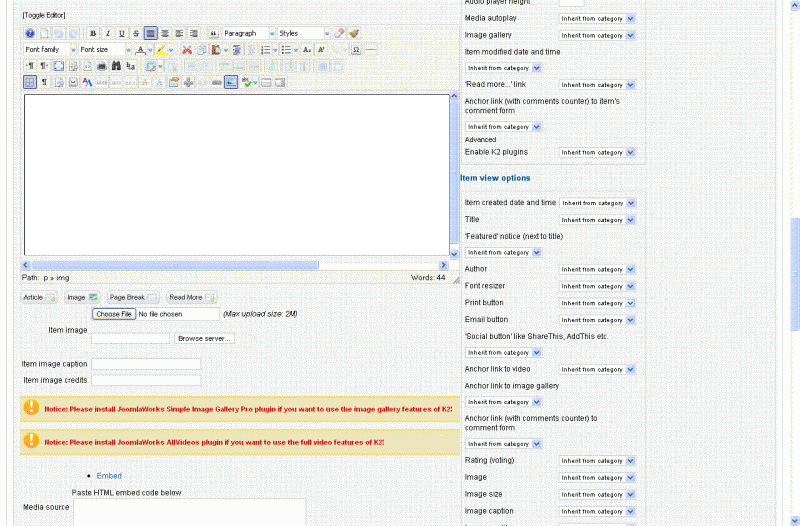Click the yellow highlight color icon
The image size is (800, 526).
[161, 50]
